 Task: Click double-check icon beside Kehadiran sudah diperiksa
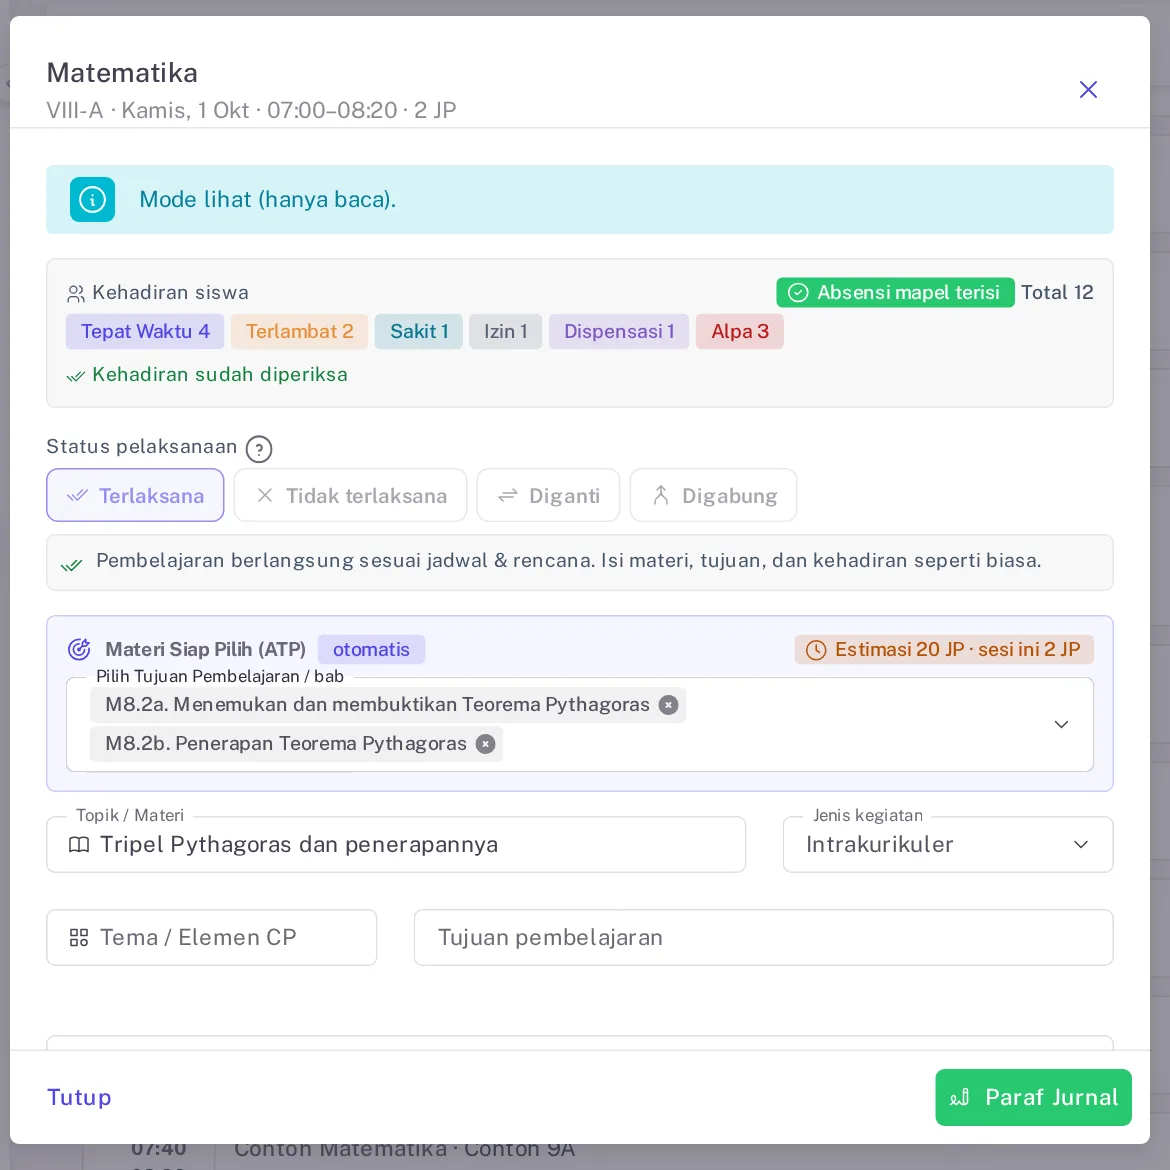coord(76,375)
